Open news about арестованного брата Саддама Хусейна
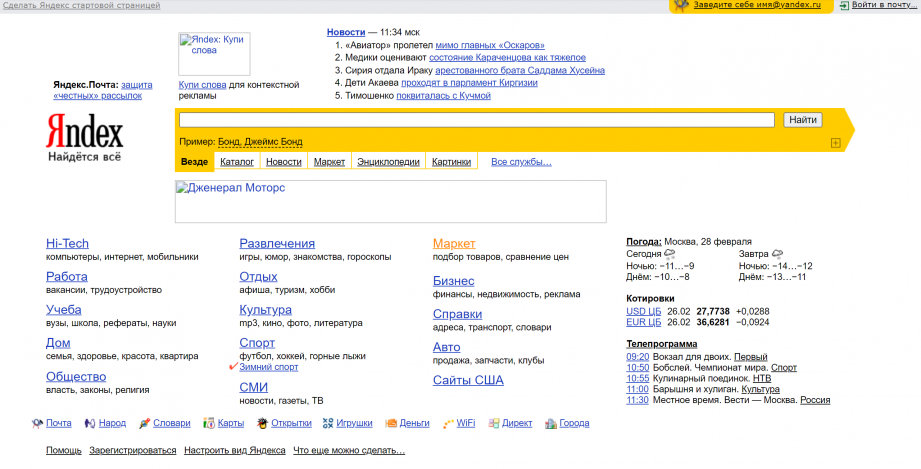Image resolution: width=921 pixels, height=469 pixels. click(x=520, y=71)
